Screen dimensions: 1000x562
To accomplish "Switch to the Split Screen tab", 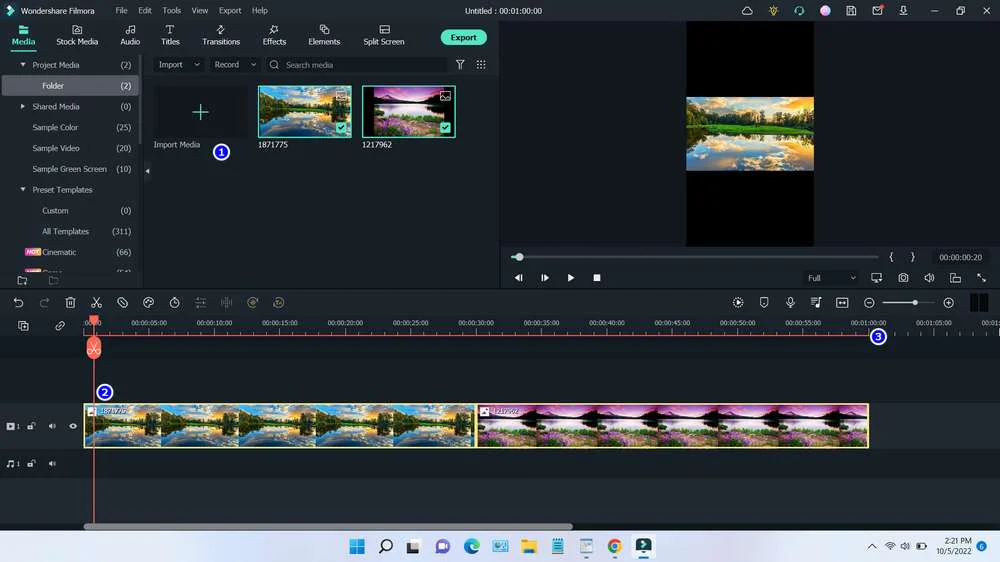I will coord(384,35).
